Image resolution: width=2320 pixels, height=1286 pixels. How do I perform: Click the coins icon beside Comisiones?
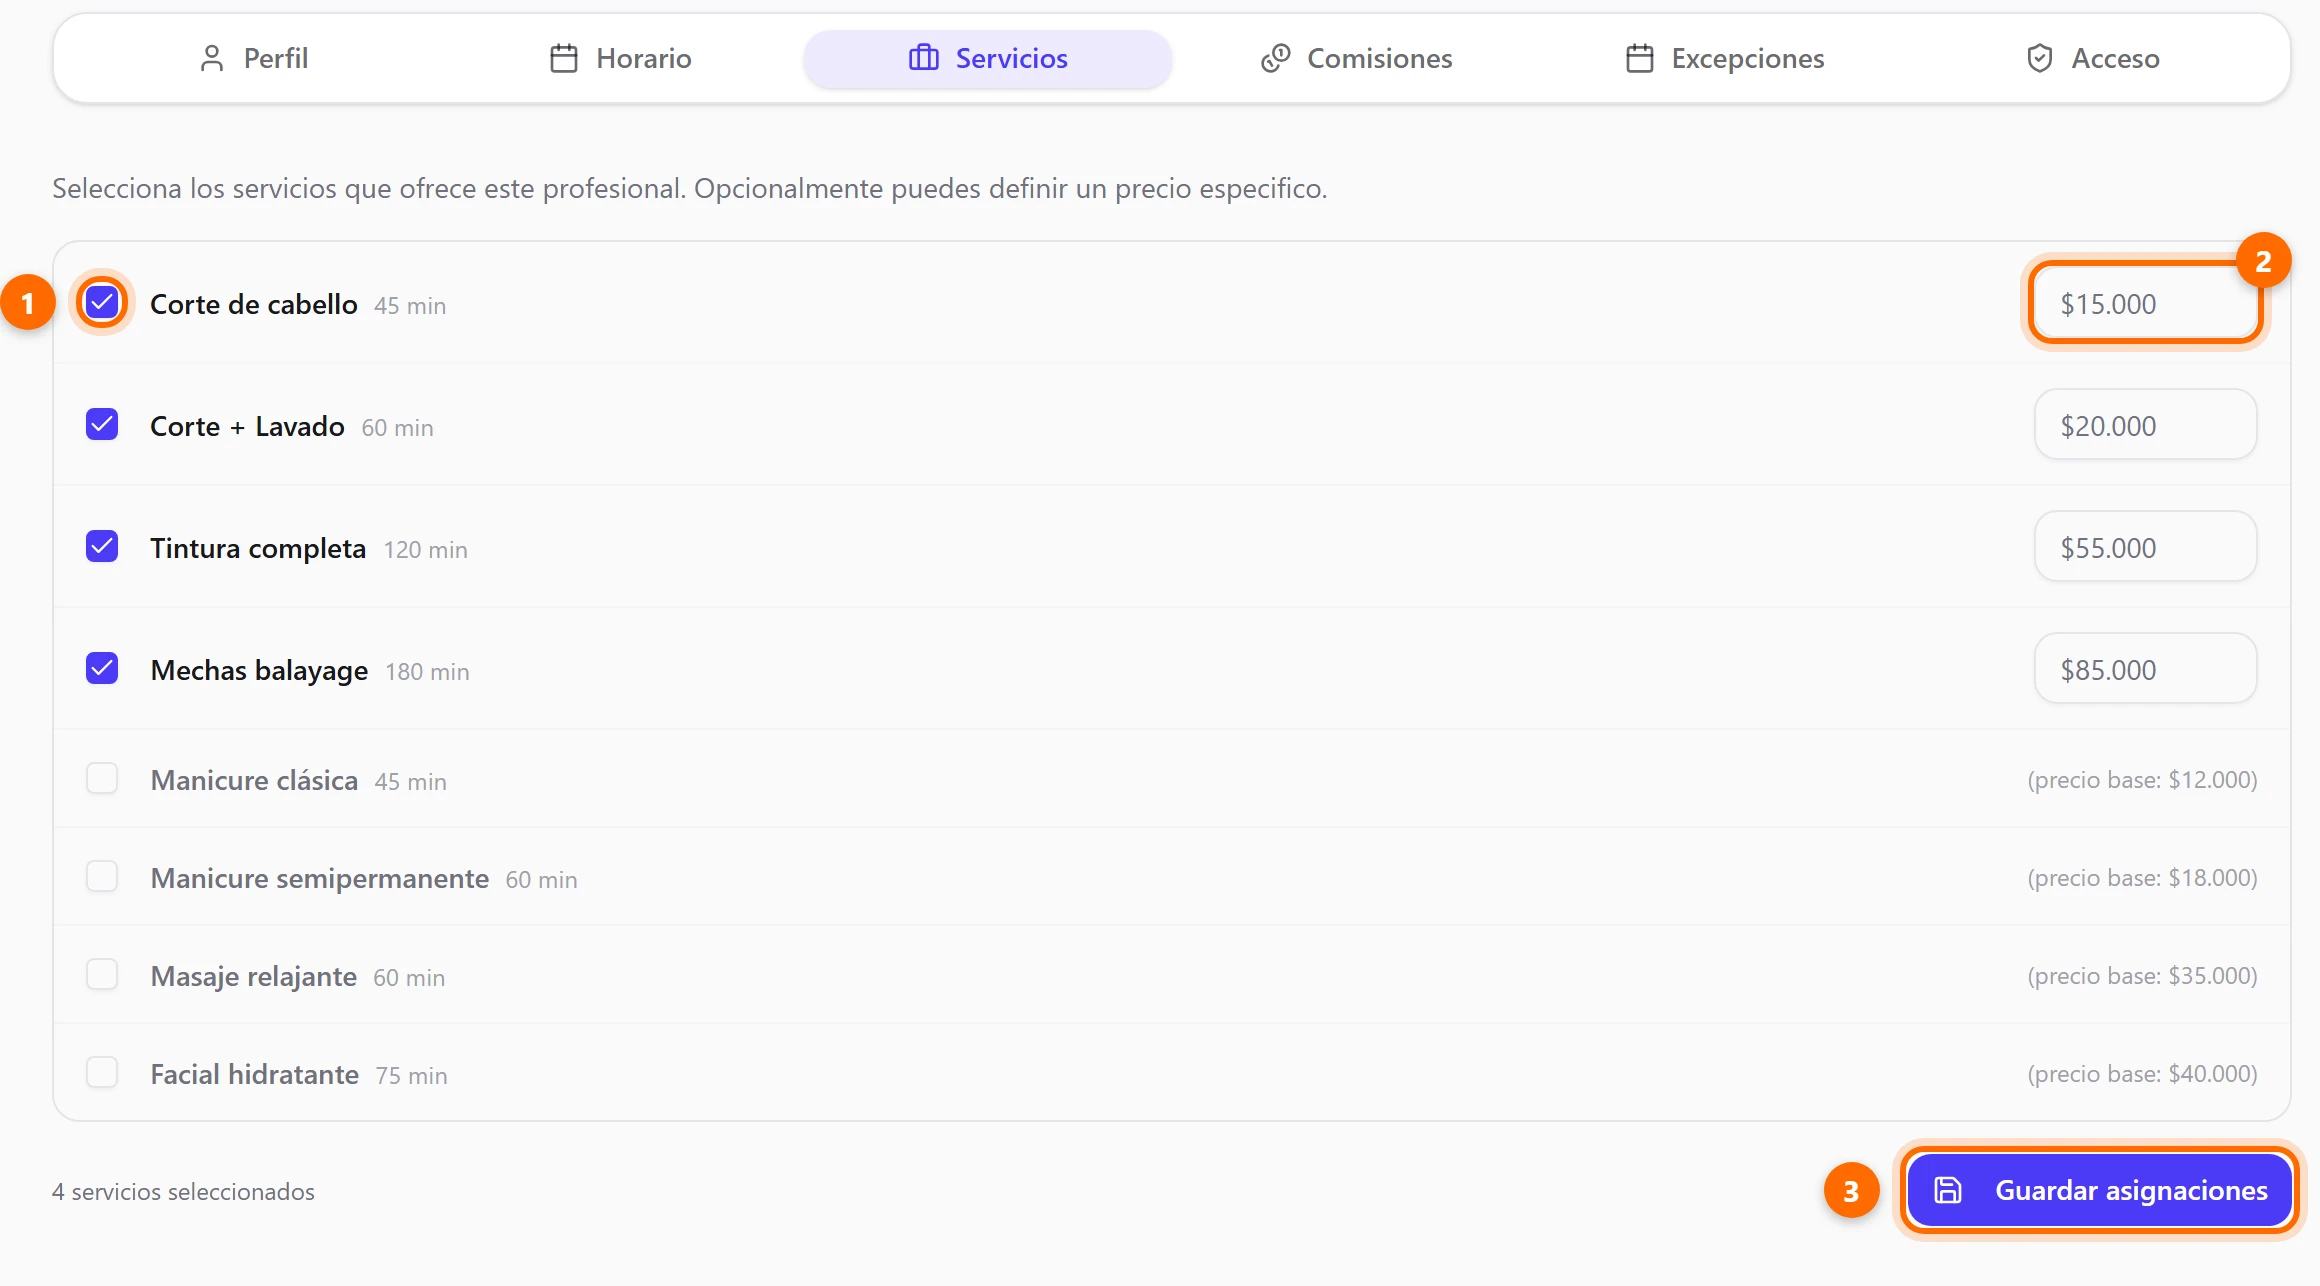point(1275,58)
